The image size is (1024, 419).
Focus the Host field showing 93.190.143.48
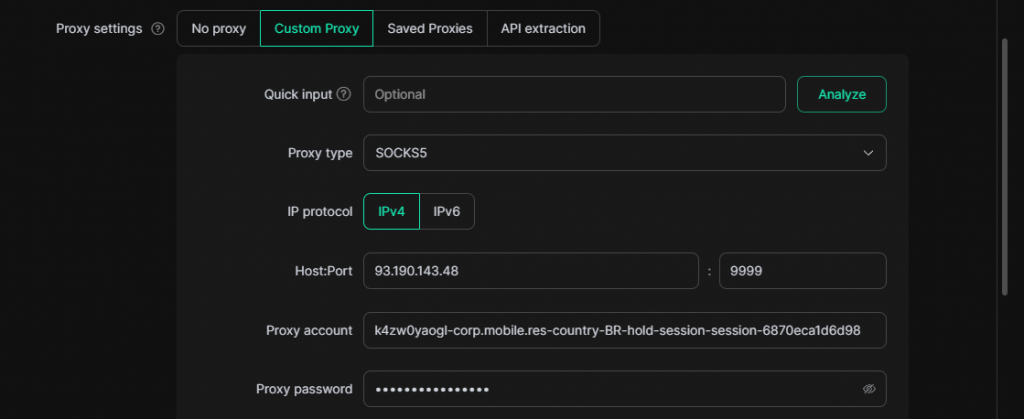530,271
